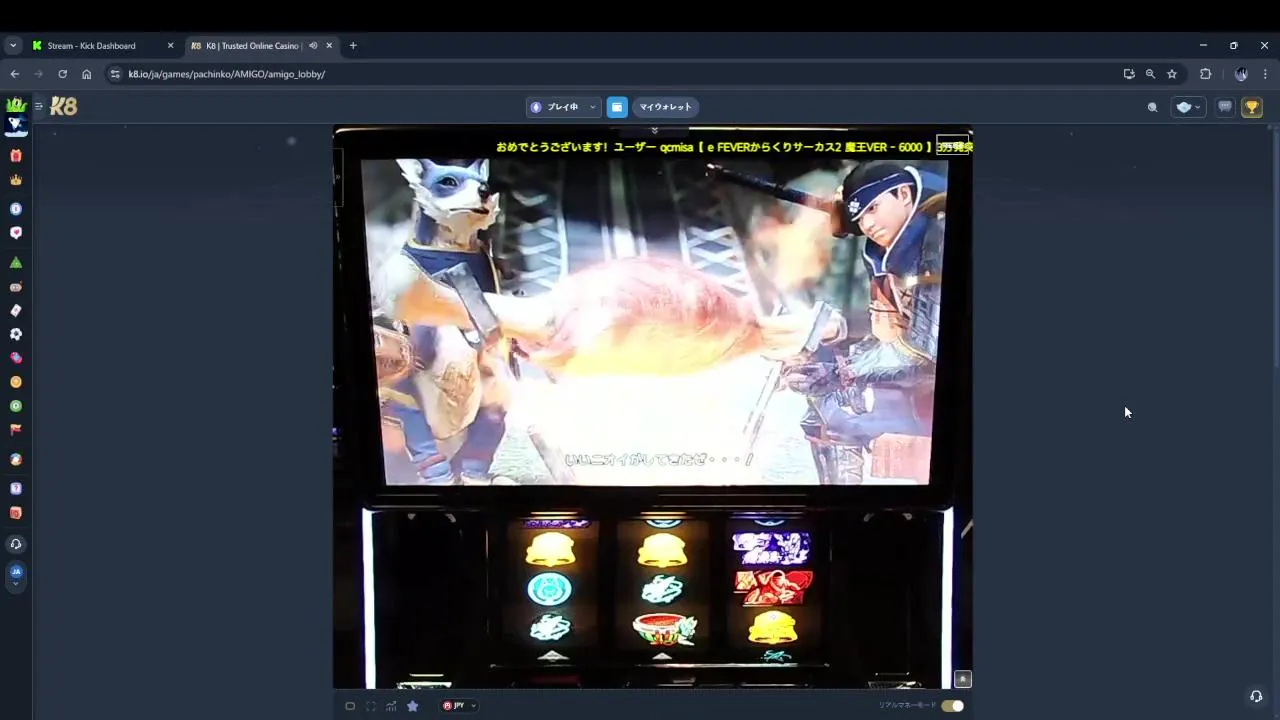This screenshot has width=1280, height=720.
Task: Open game statistics chart icon
Action: [391, 706]
